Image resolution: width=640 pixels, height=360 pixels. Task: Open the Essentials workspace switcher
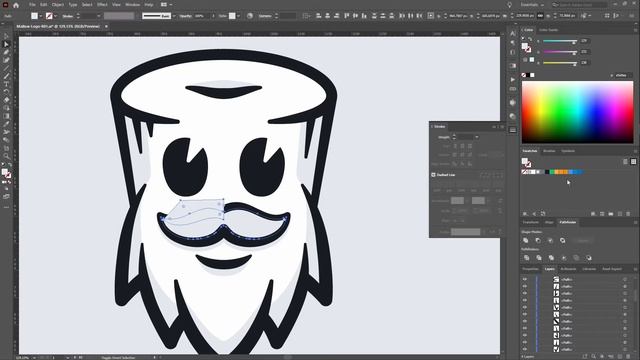pyautogui.click(x=532, y=5)
